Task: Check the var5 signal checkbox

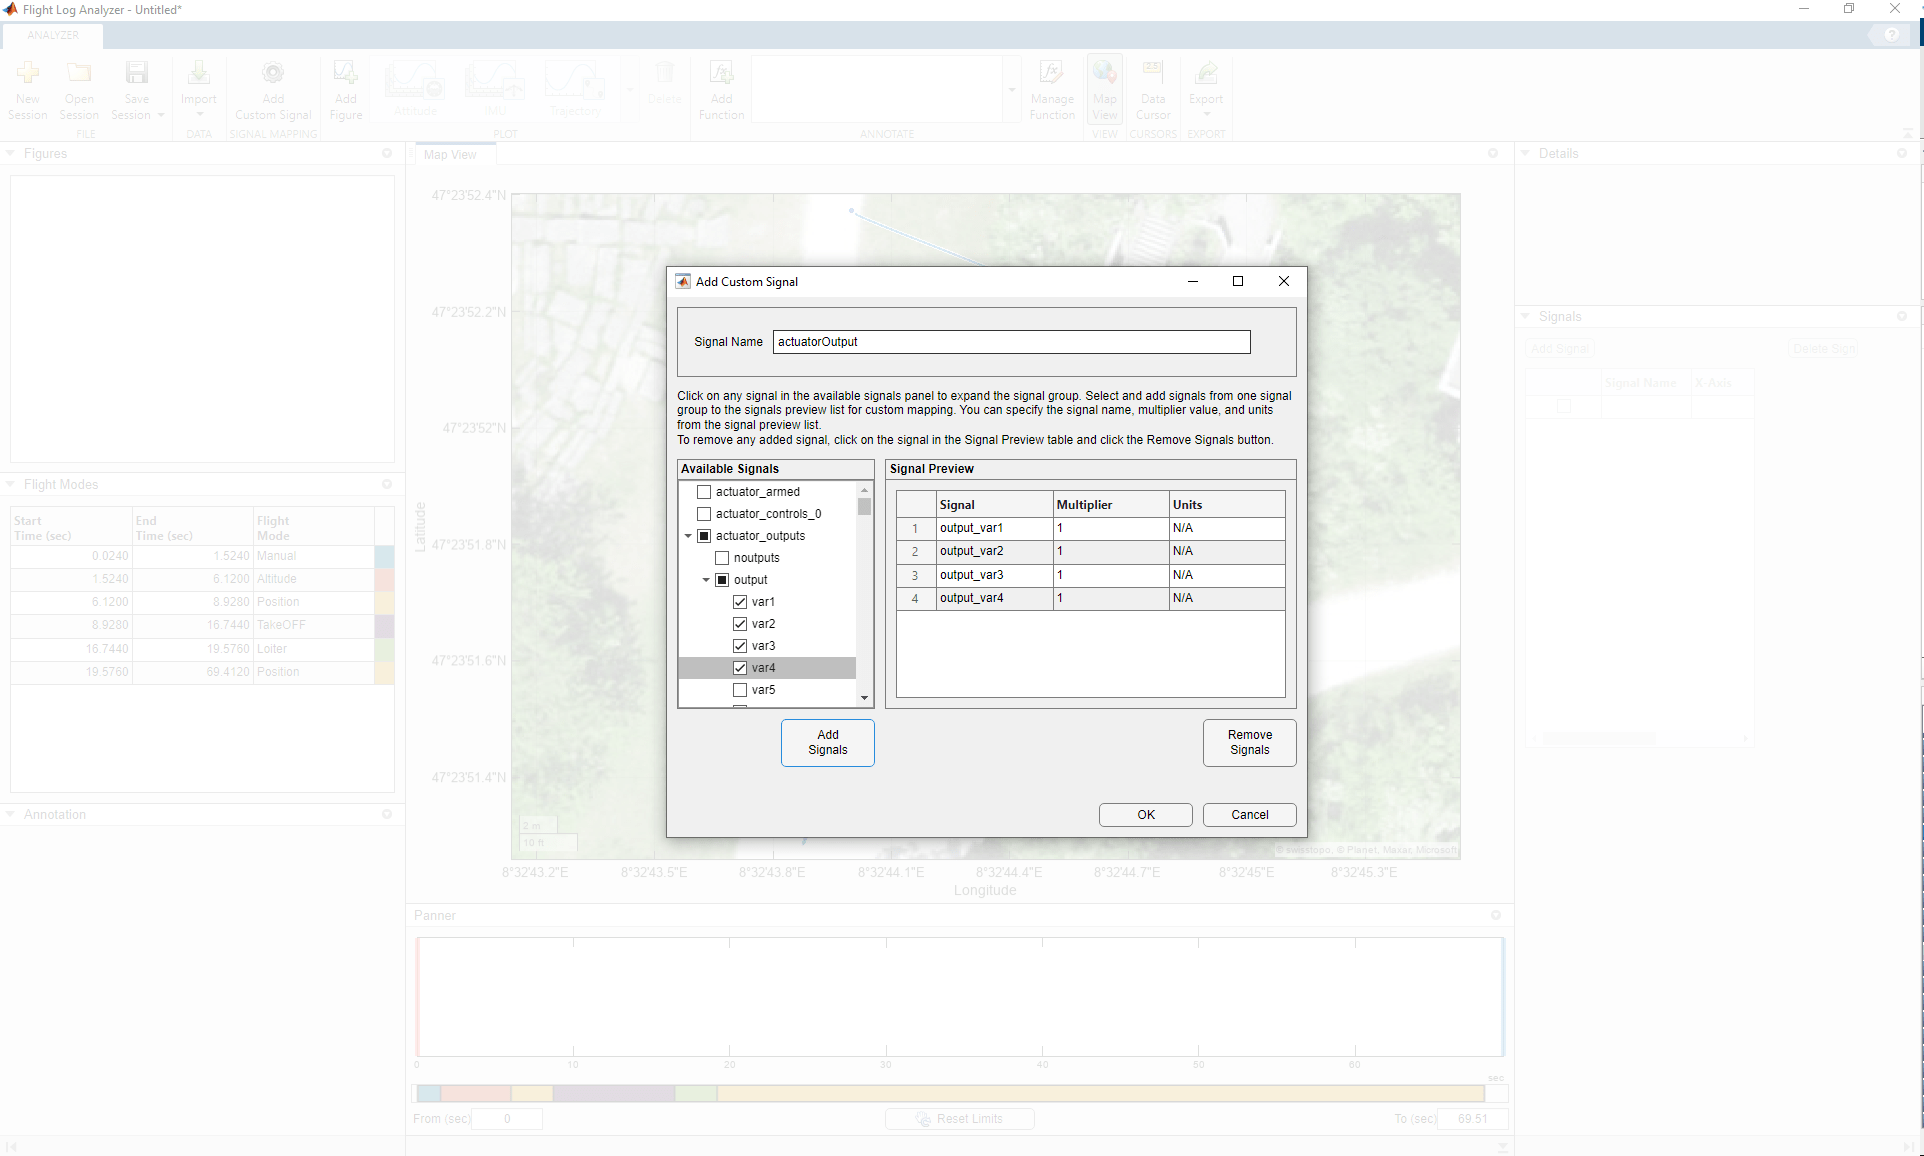Action: [x=740, y=690]
